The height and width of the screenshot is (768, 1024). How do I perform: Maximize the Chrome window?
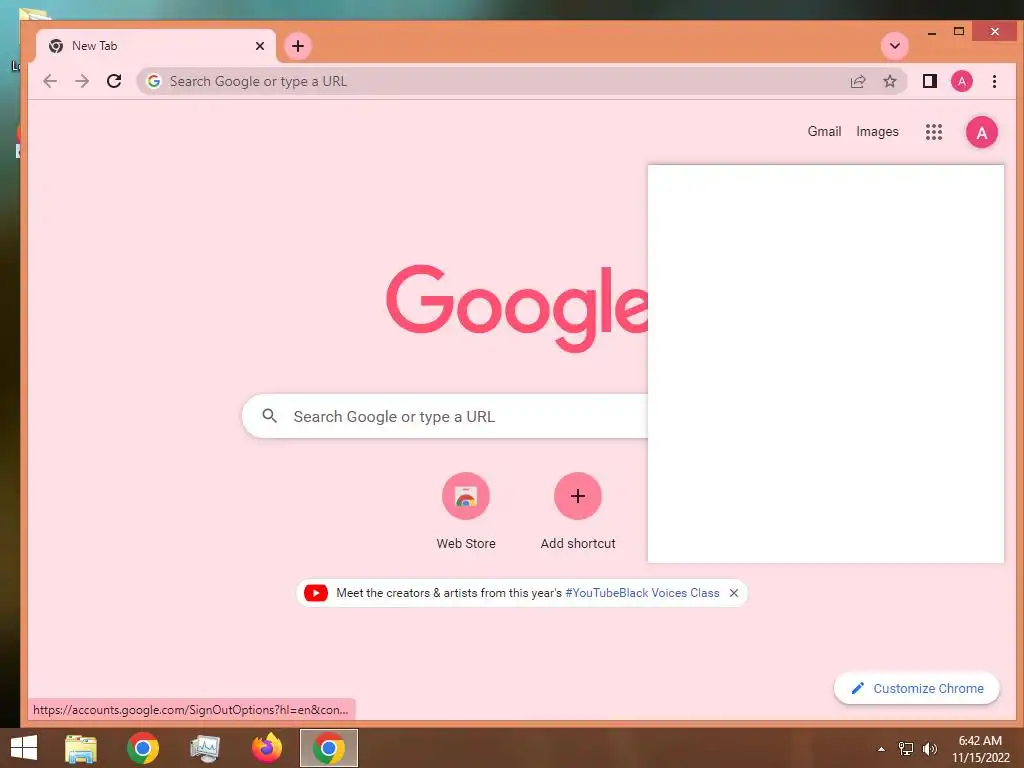tap(959, 31)
